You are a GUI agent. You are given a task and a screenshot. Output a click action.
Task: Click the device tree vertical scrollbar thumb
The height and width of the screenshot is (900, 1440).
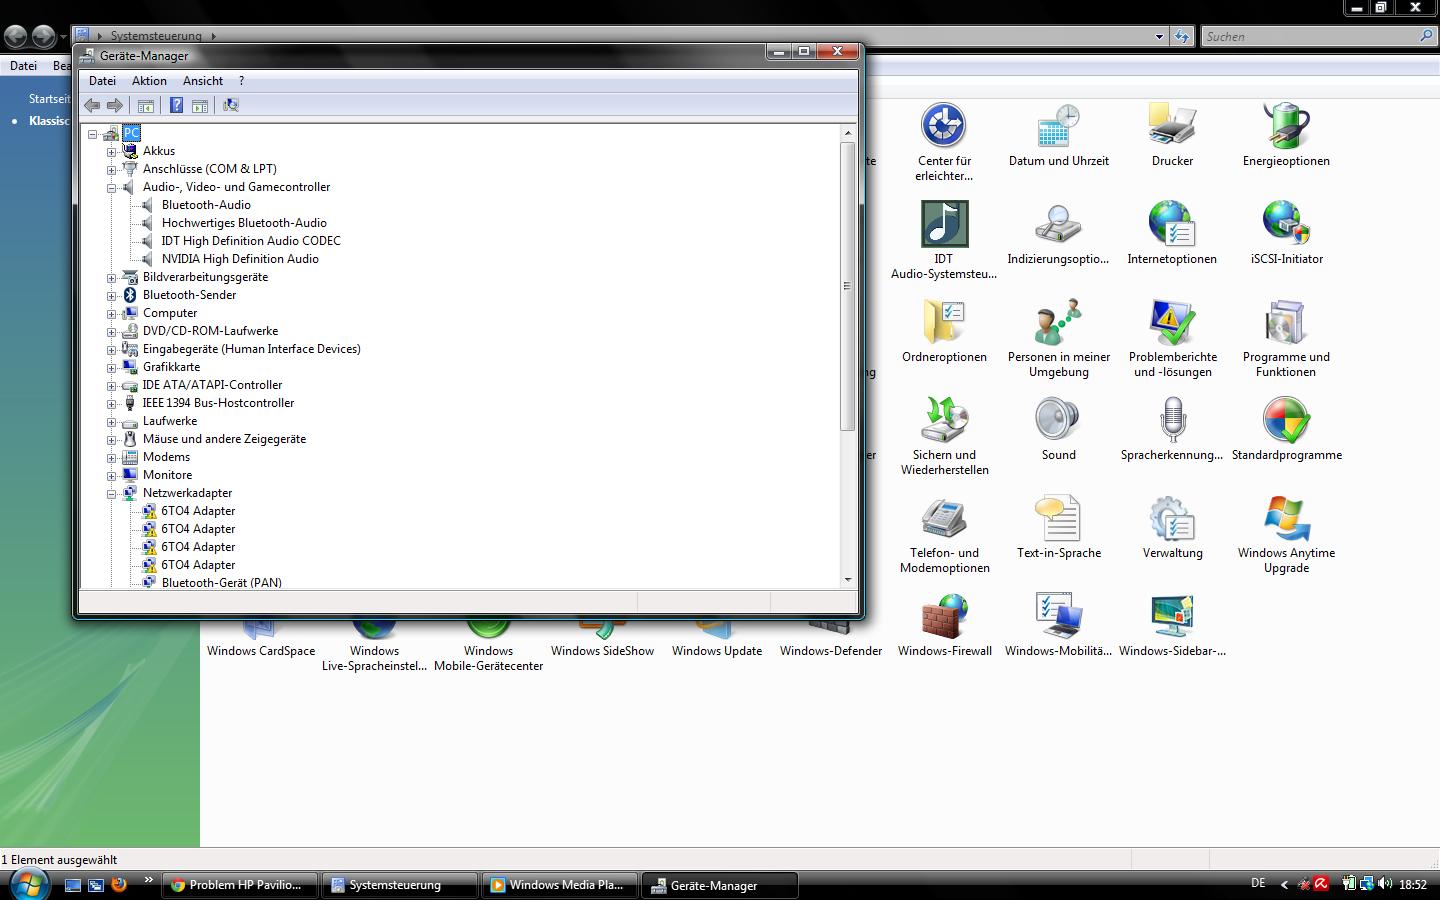(x=848, y=286)
